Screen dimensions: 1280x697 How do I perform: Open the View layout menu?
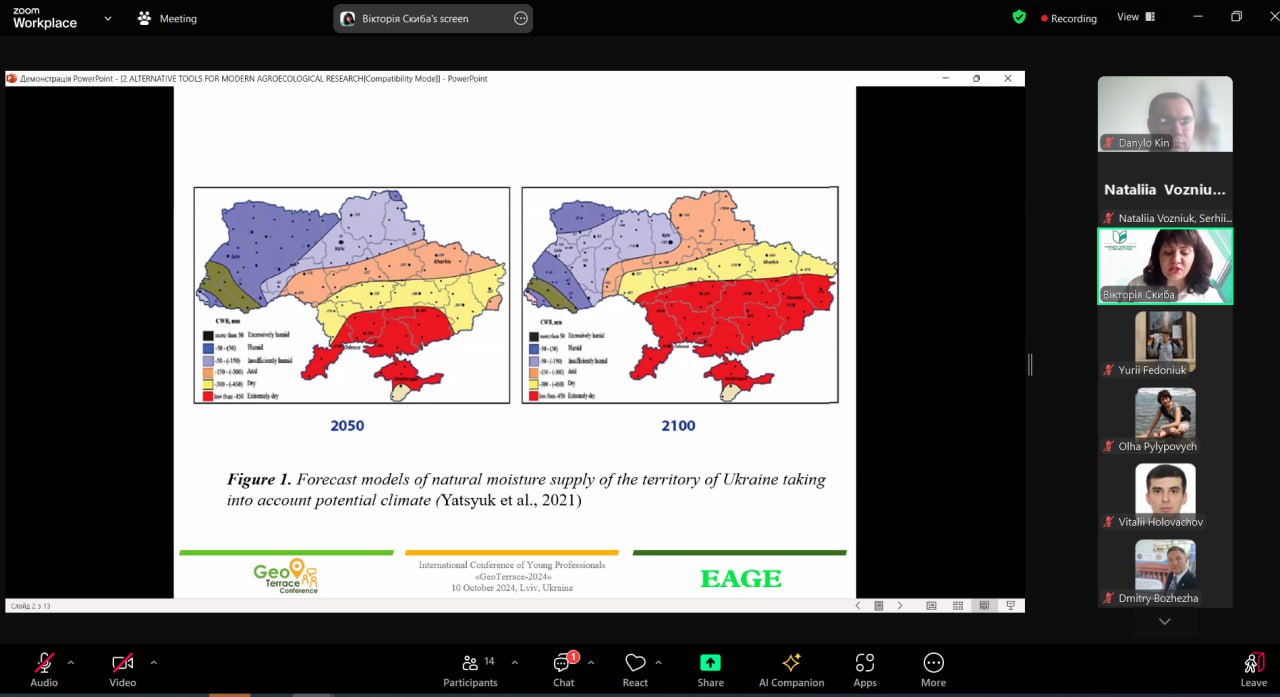pyautogui.click(x=1136, y=17)
